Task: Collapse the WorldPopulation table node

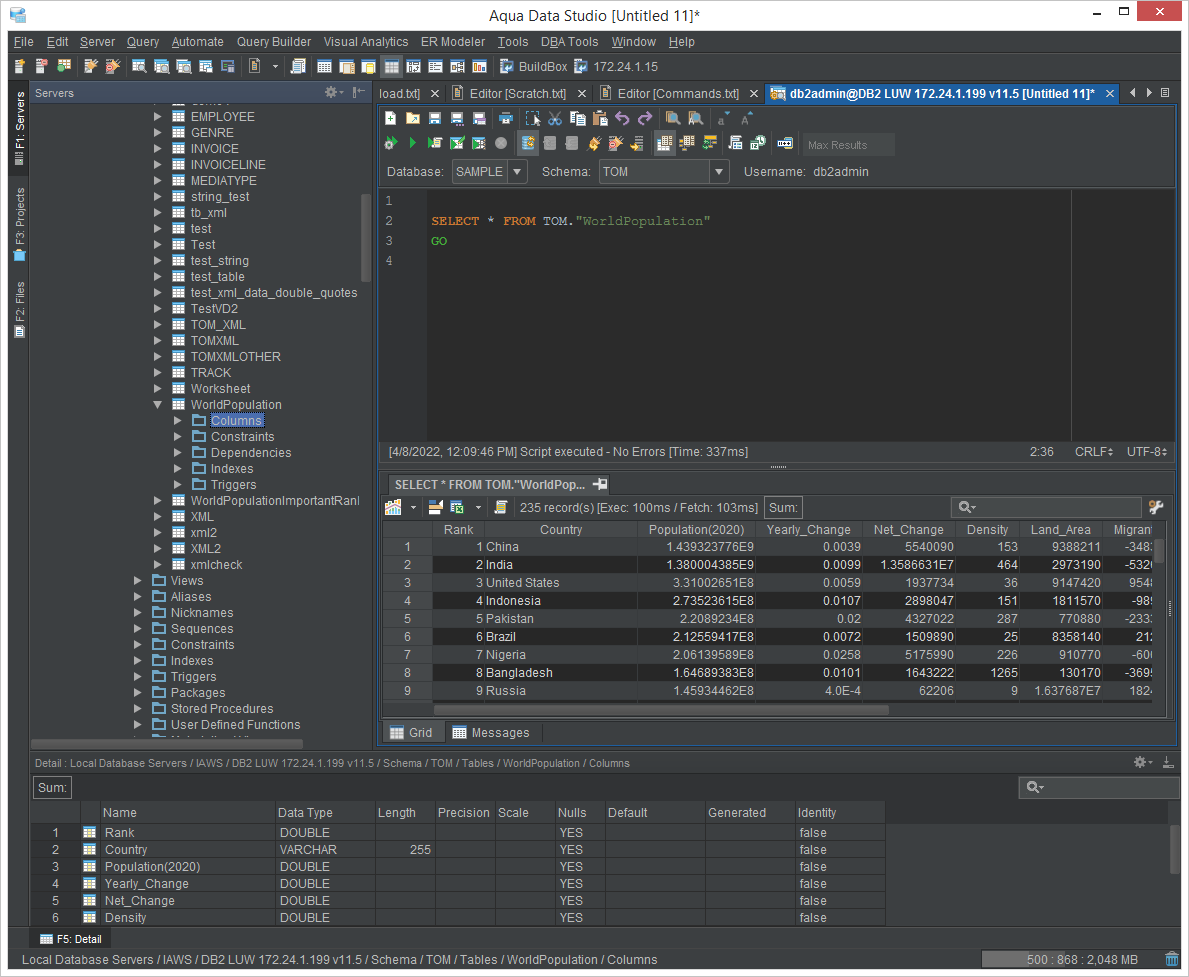Action: tap(157, 404)
